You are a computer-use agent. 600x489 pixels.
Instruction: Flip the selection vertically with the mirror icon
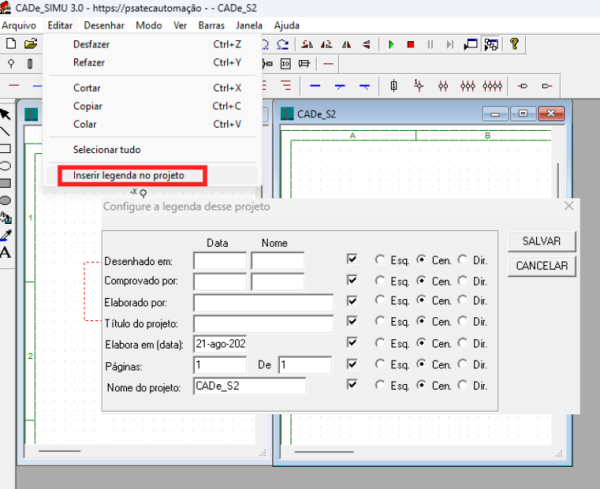click(366, 45)
